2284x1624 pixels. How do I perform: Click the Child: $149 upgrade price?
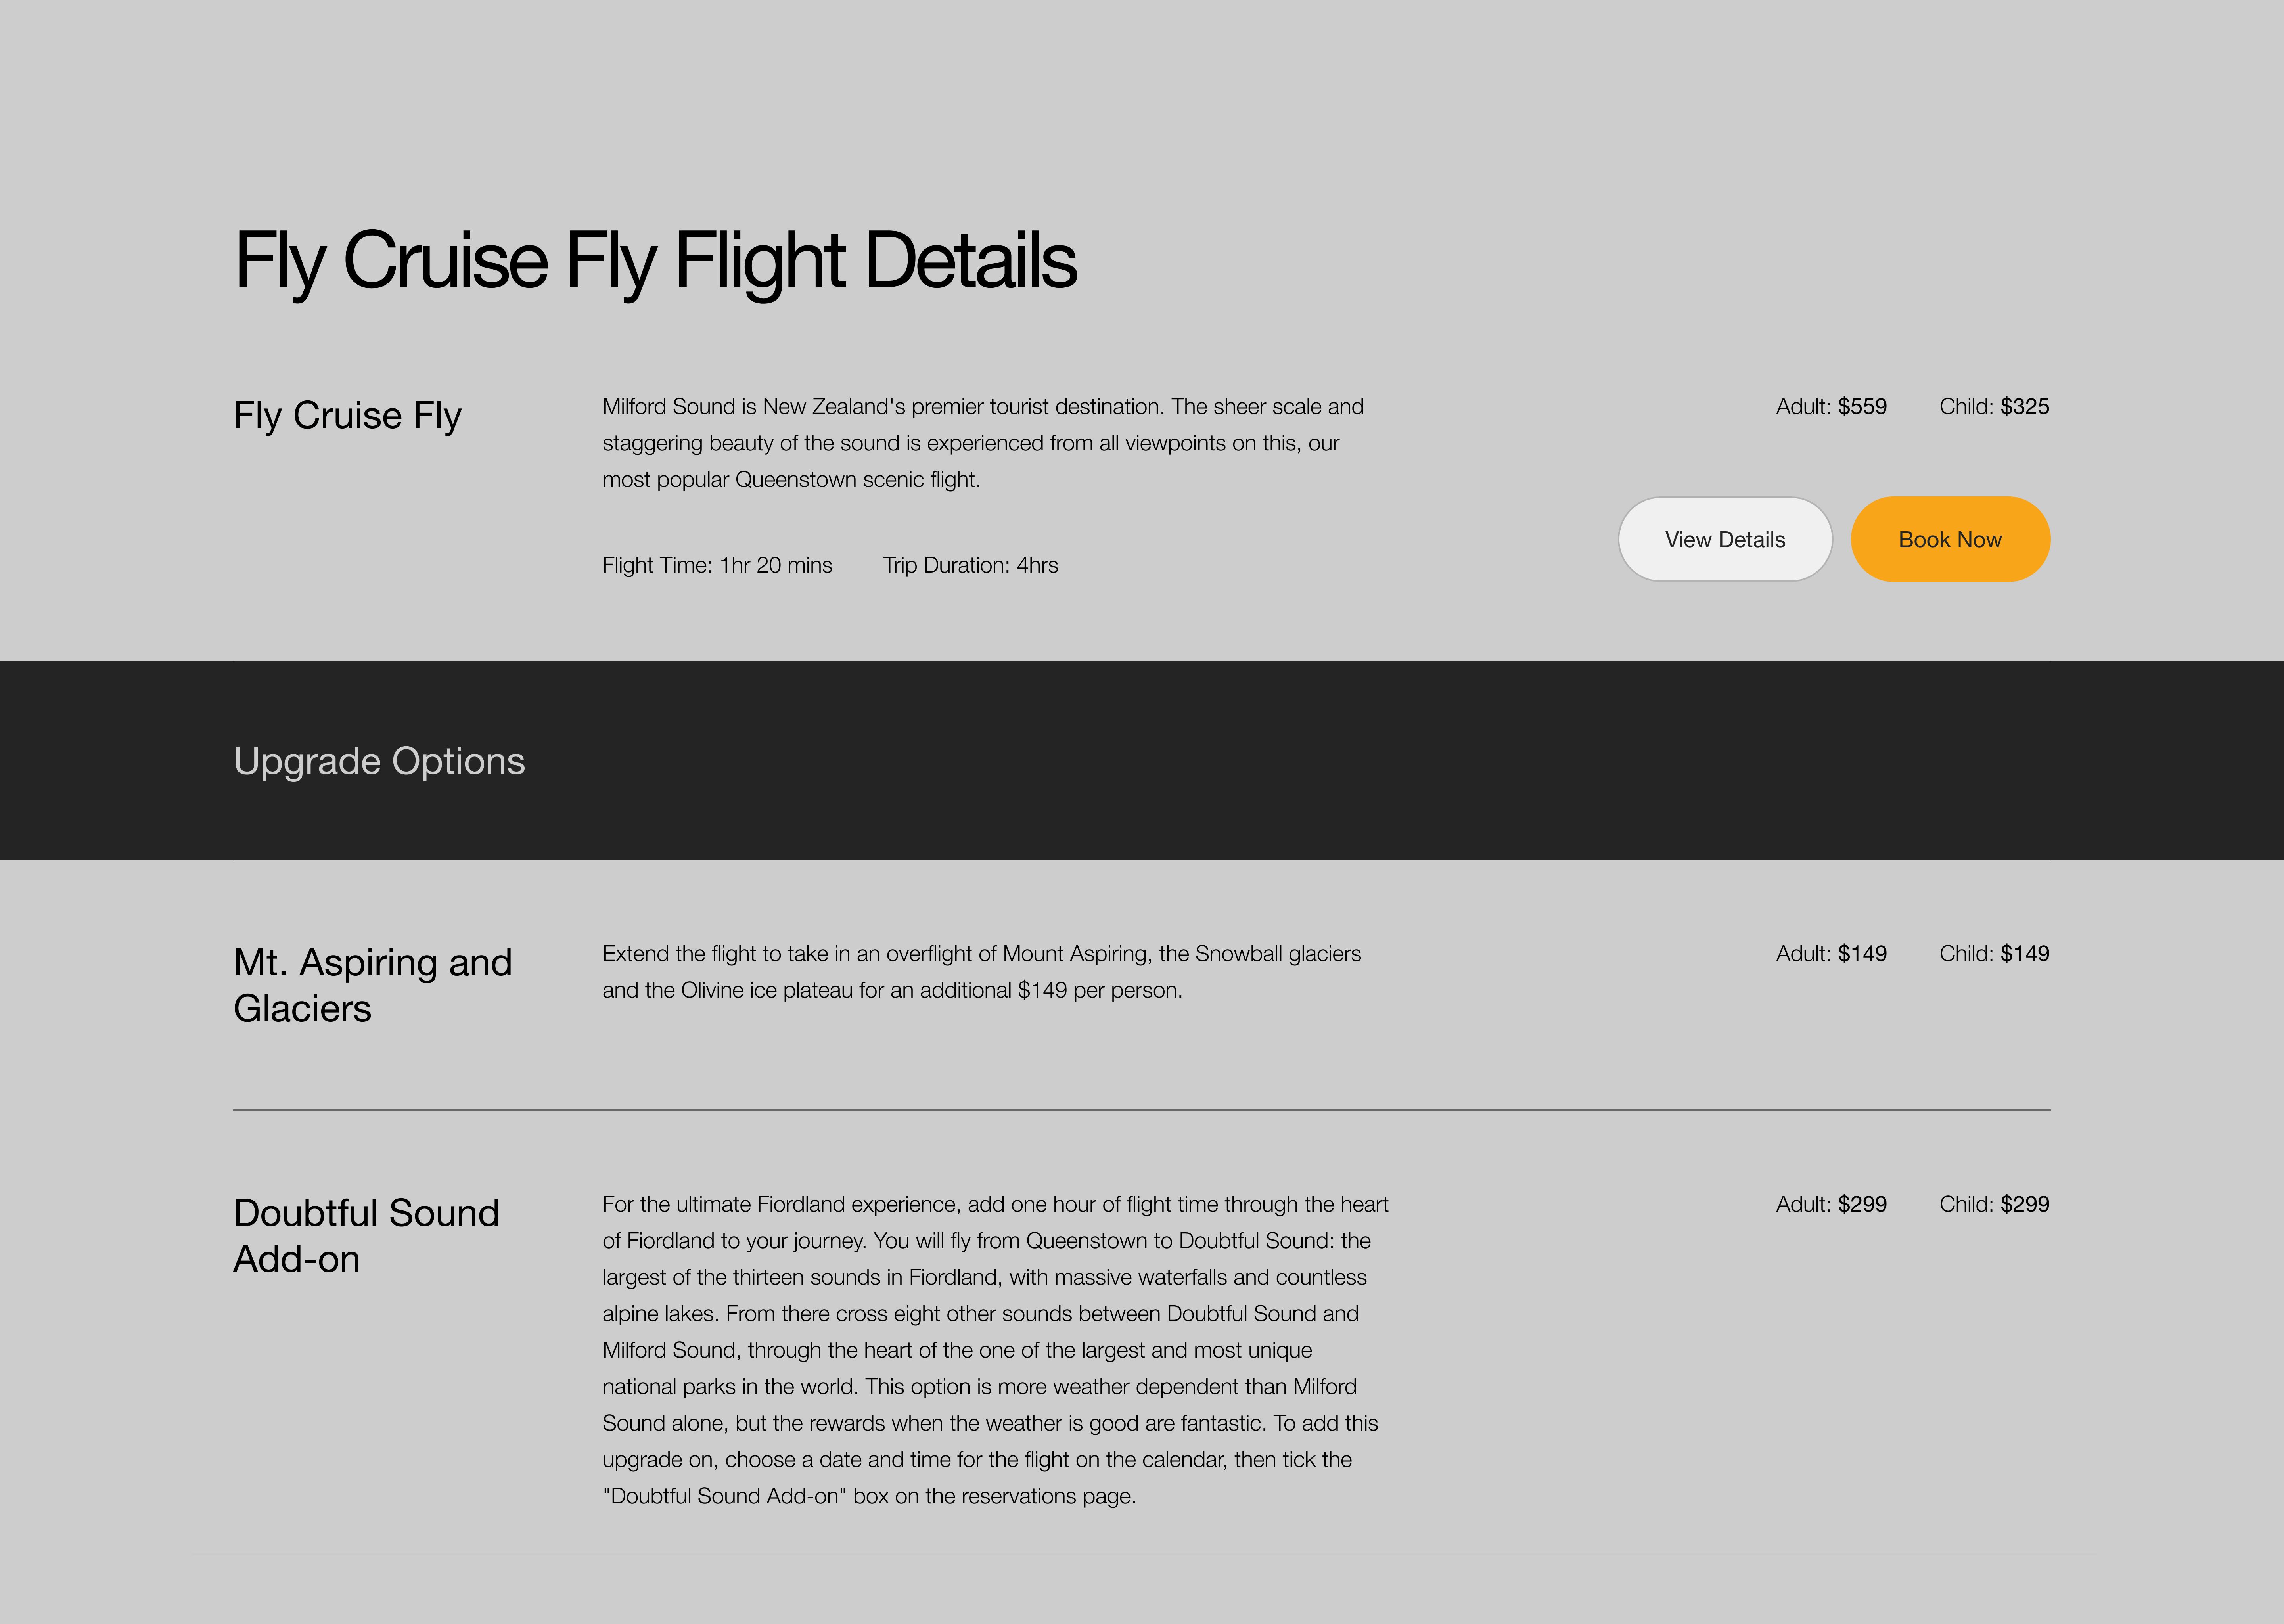[1994, 953]
